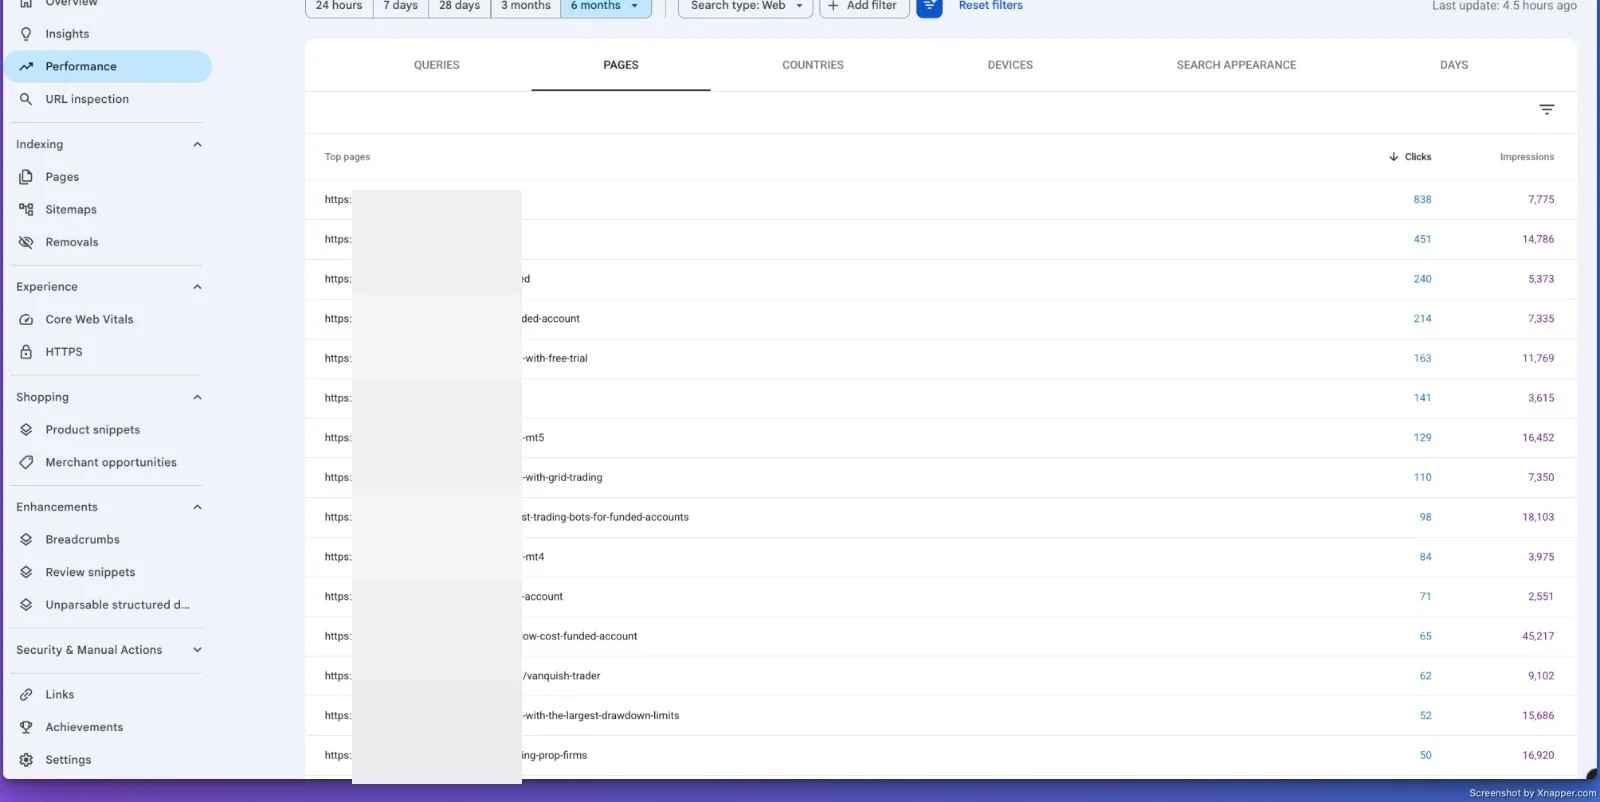Click Reset filters link
The height and width of the screenshot is (802, 1600).
991,6
